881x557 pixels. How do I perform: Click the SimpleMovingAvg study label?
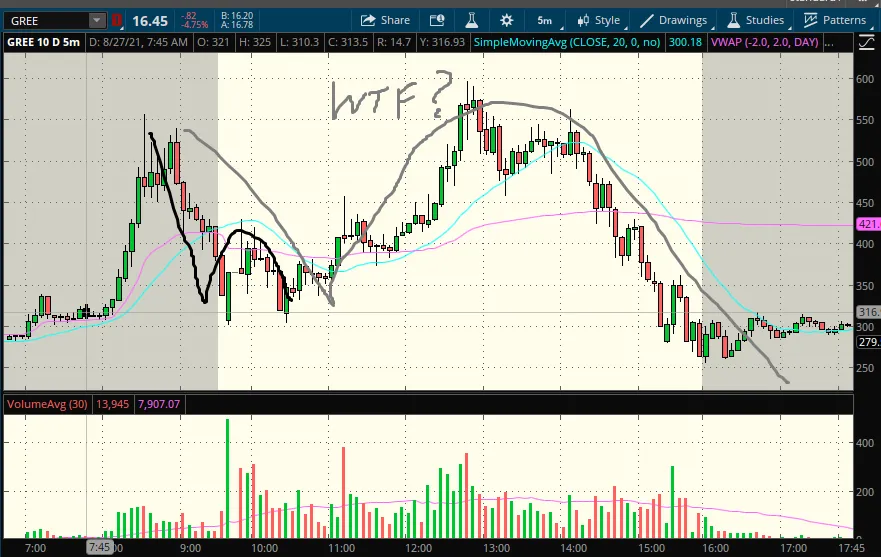coord(567,42)
